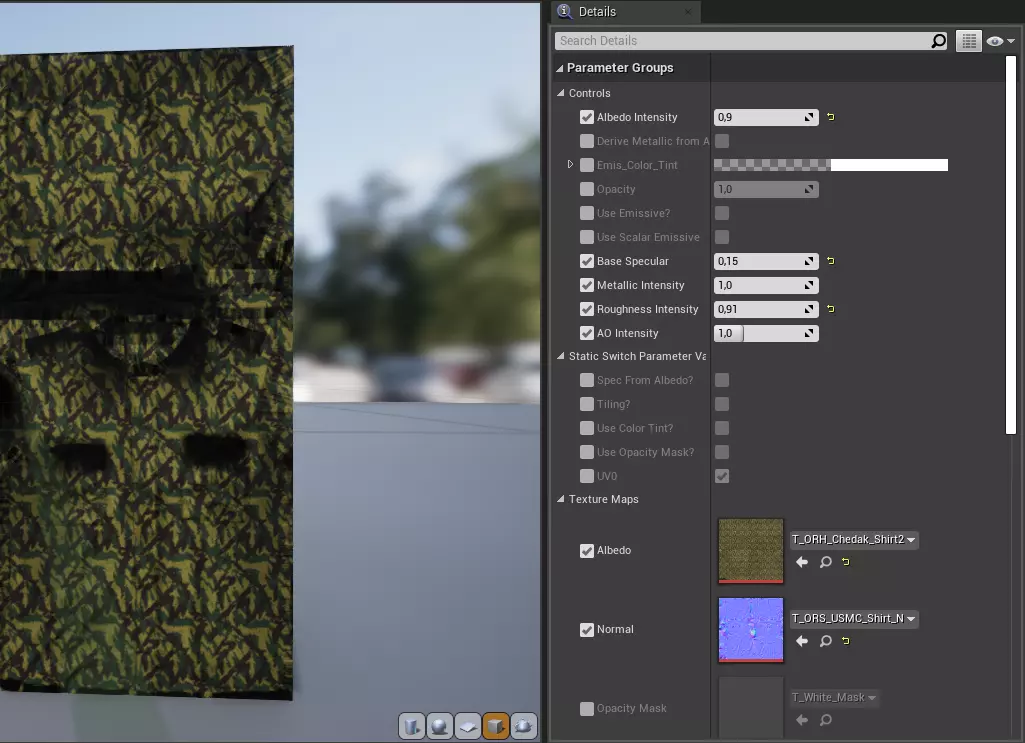The height and width of the screenshot is (743, 1025).
Task: Expand the Emis_Color_Tint parameter
Action: coord(570,164)
